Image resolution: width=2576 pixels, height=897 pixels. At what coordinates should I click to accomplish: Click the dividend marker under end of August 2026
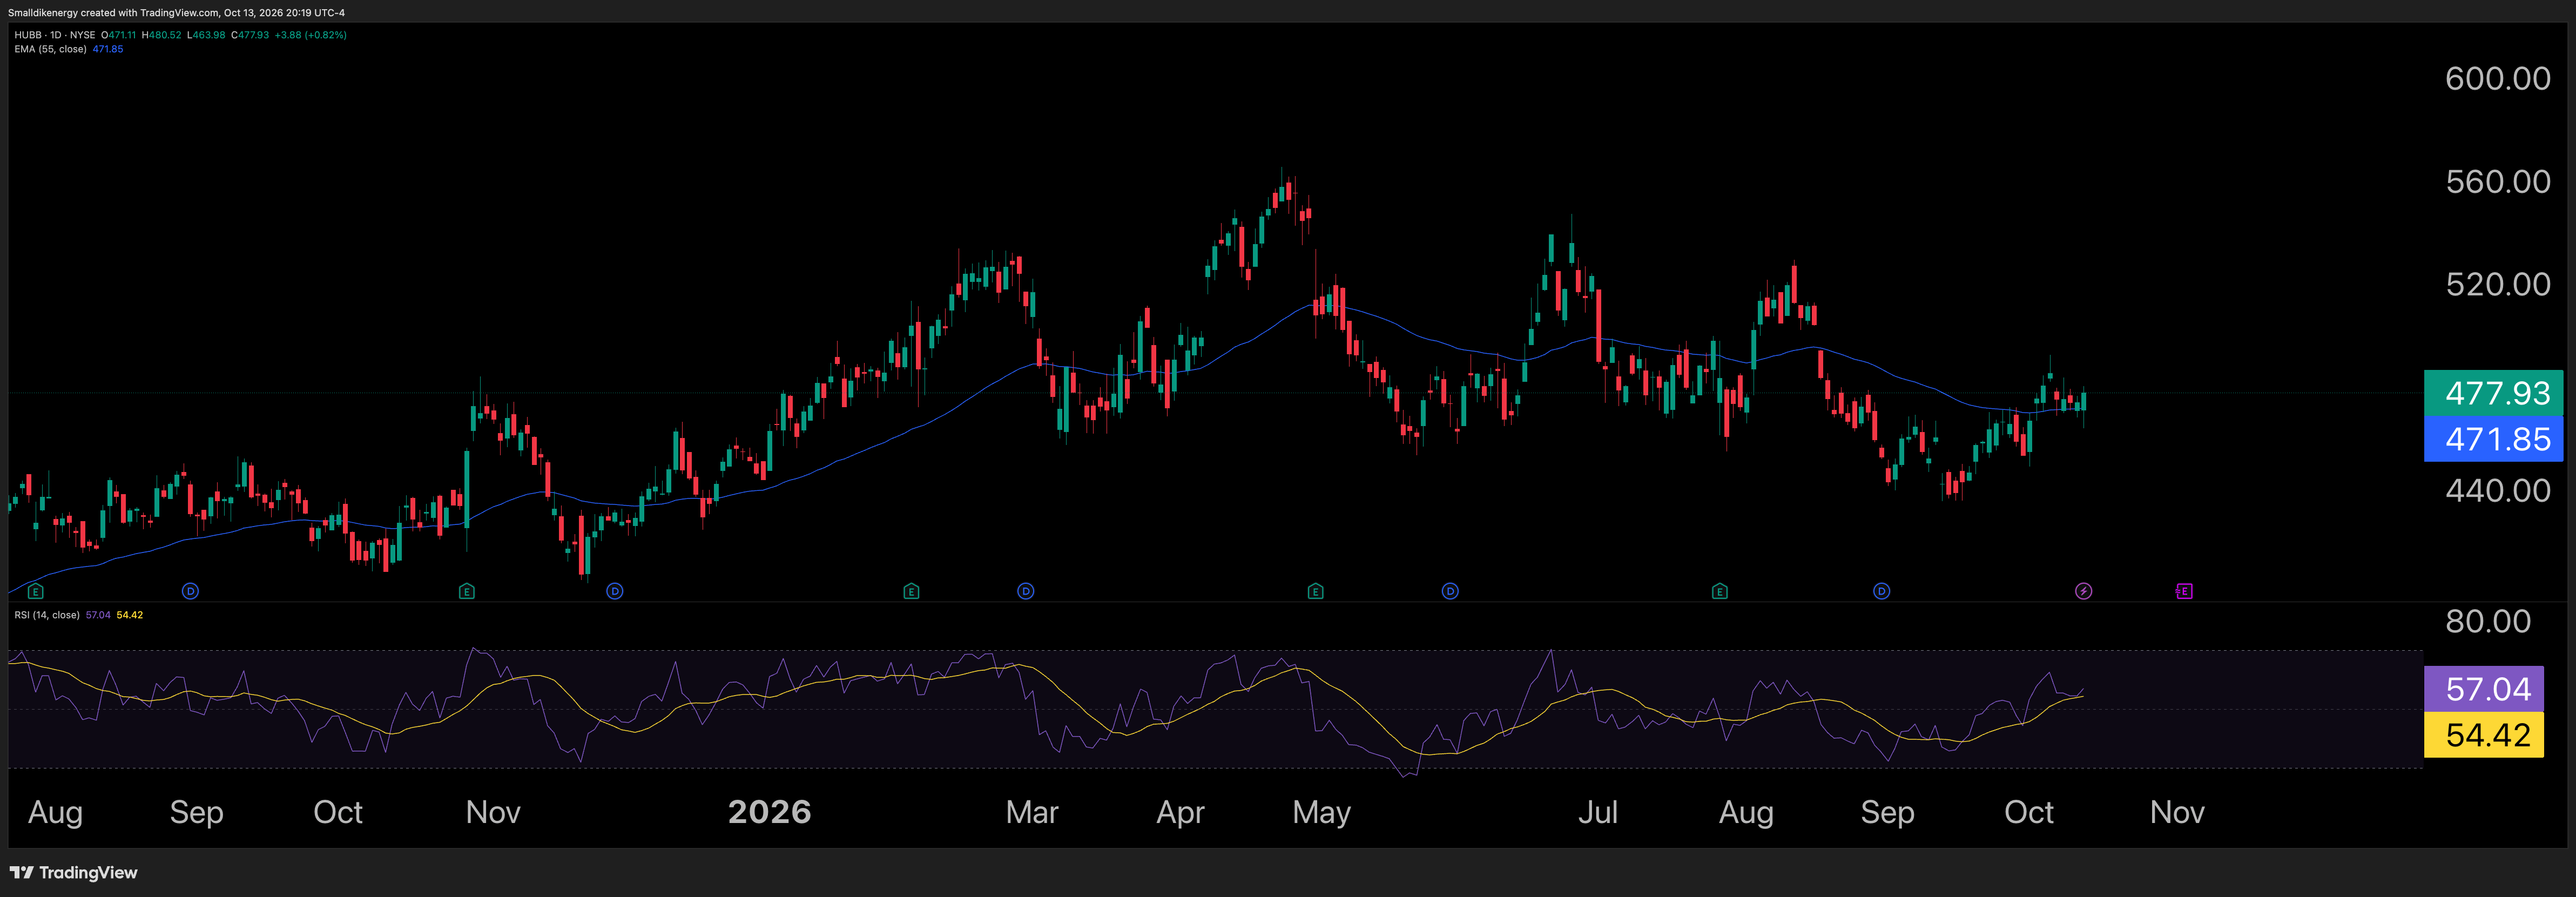tap(1881, 591)
